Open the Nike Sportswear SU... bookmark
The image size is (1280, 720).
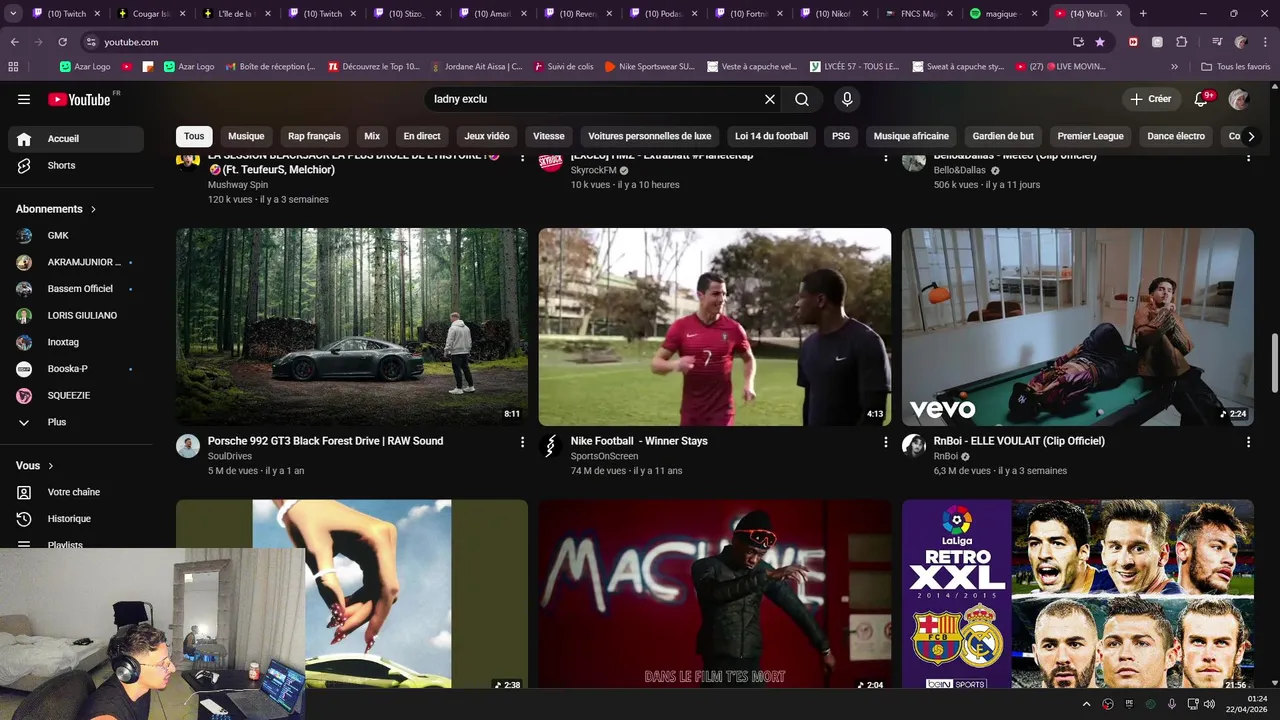649,67
